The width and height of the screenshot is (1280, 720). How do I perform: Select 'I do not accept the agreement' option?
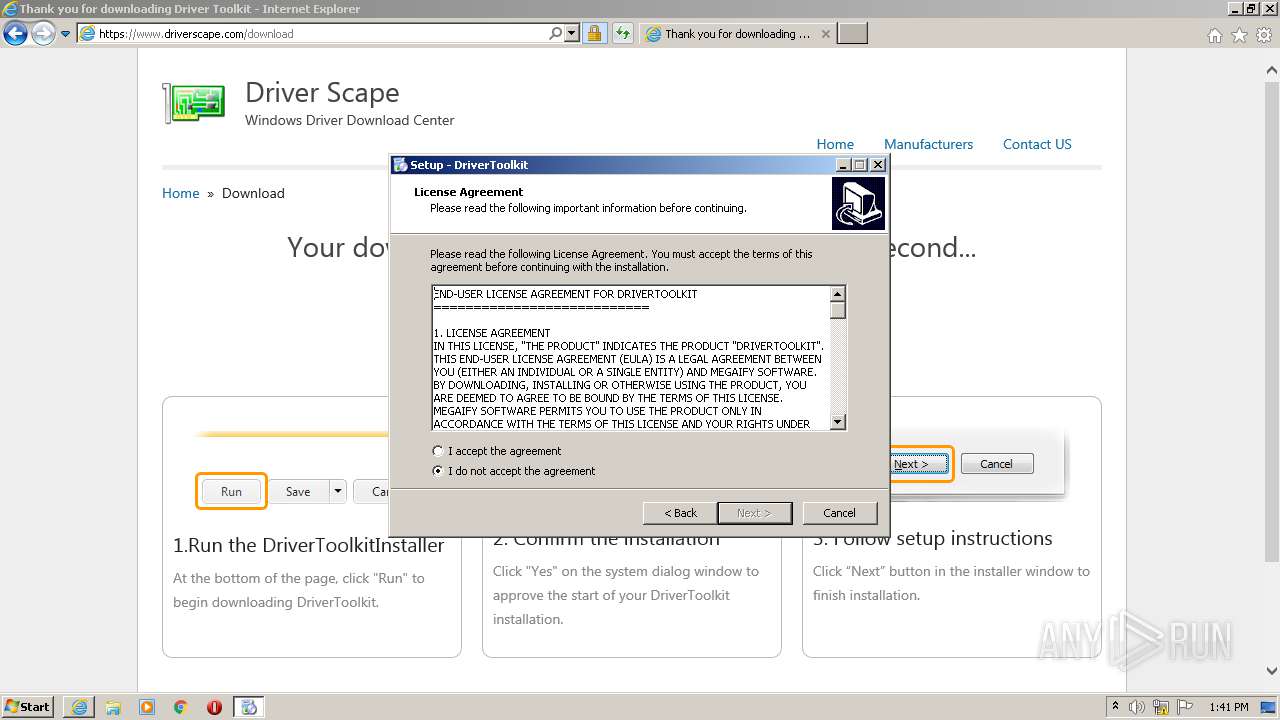coord(514,471)
